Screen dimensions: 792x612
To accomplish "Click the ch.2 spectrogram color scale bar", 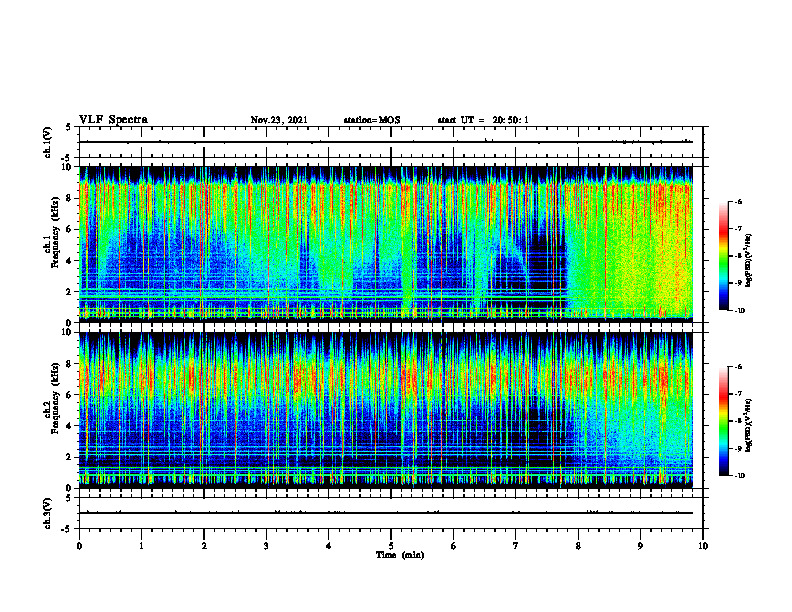I will point(723,421).
